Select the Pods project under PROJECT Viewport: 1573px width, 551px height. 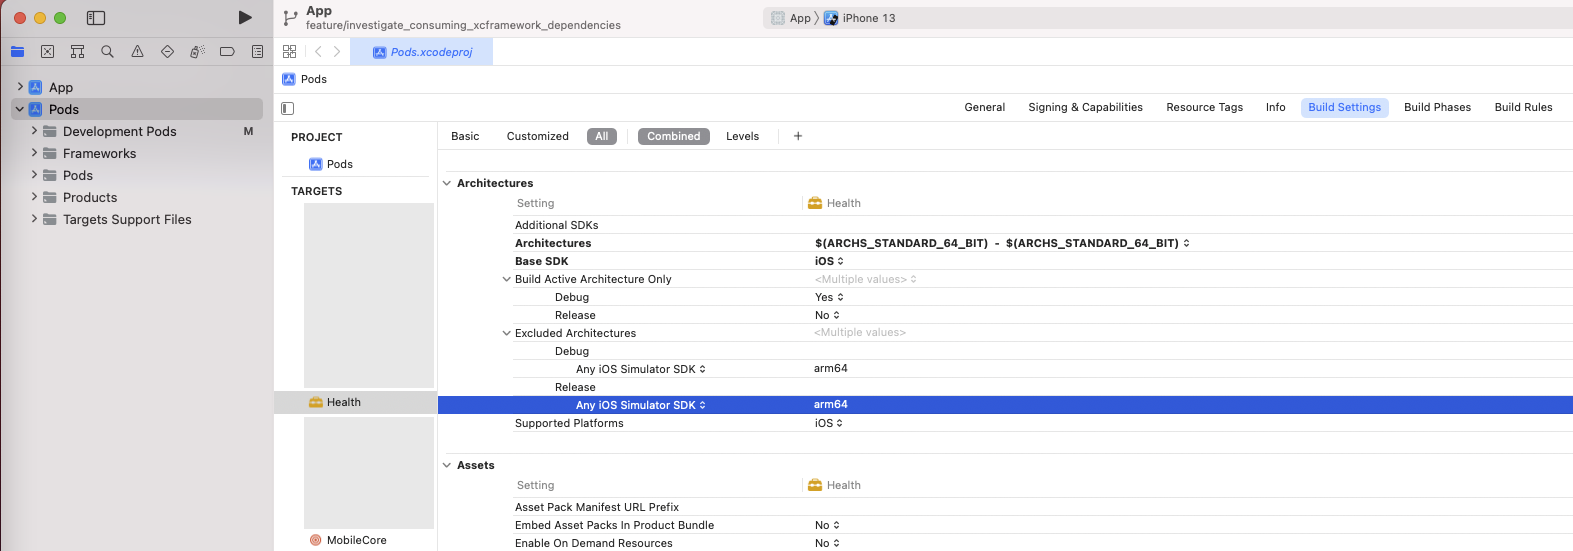(331, 164)
